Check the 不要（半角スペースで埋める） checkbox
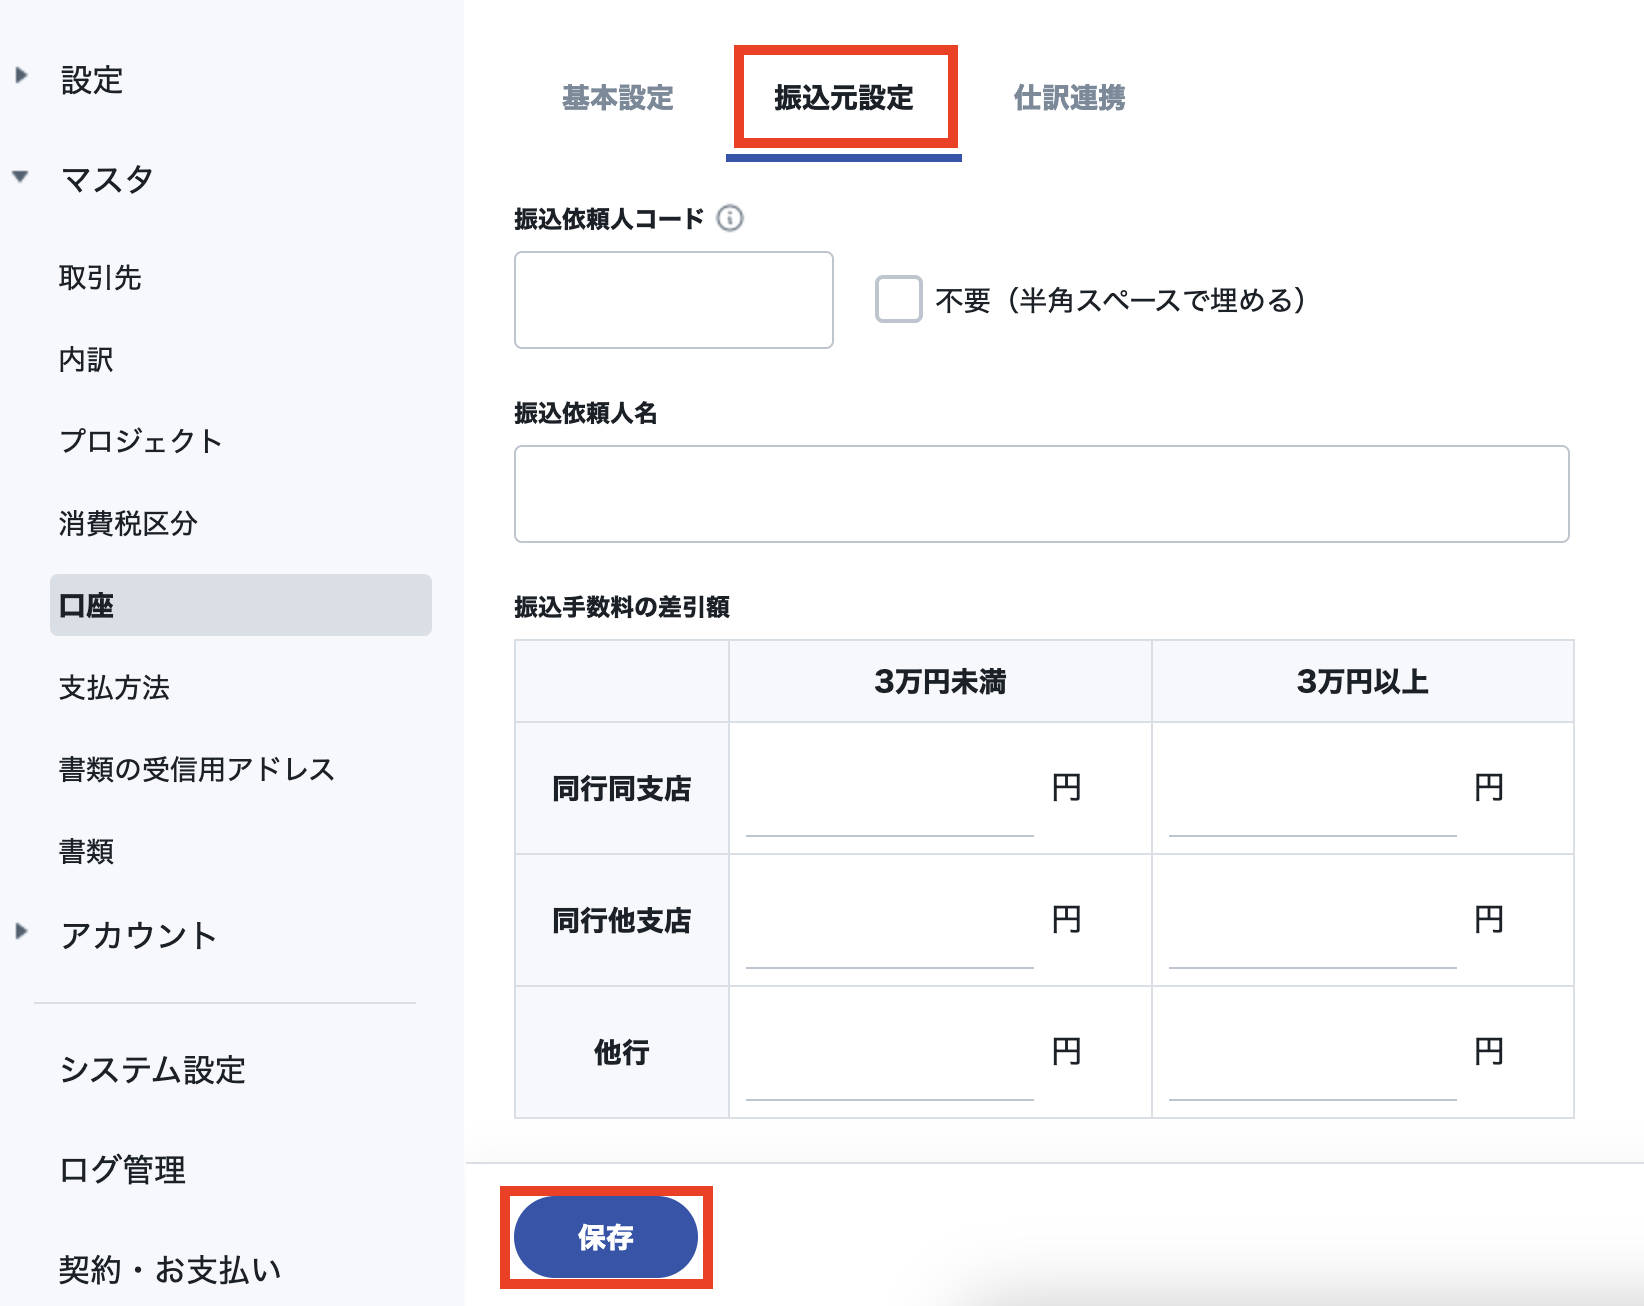 pyautogui.click(x=898, y=299)
